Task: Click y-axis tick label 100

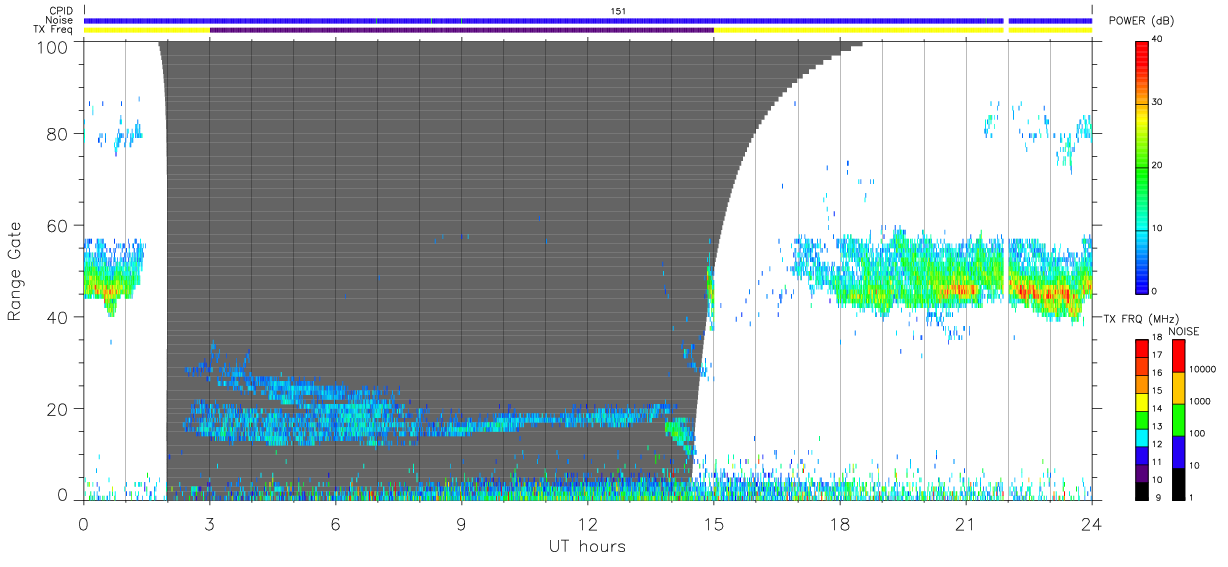Action: pyautogui.click(x=54, y=46)
